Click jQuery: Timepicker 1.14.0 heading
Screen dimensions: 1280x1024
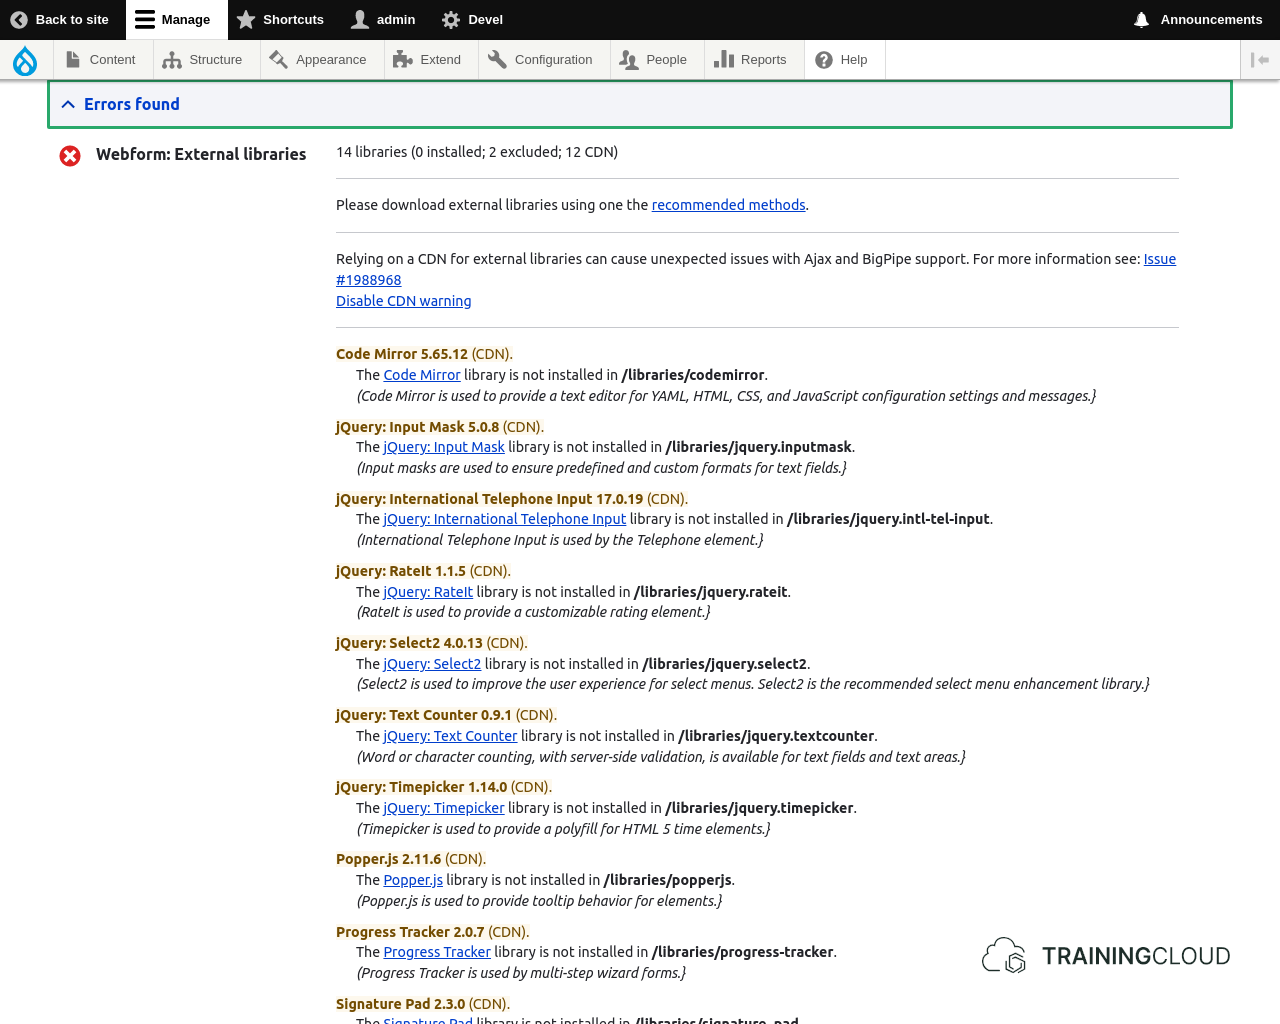tap(421, 787)
